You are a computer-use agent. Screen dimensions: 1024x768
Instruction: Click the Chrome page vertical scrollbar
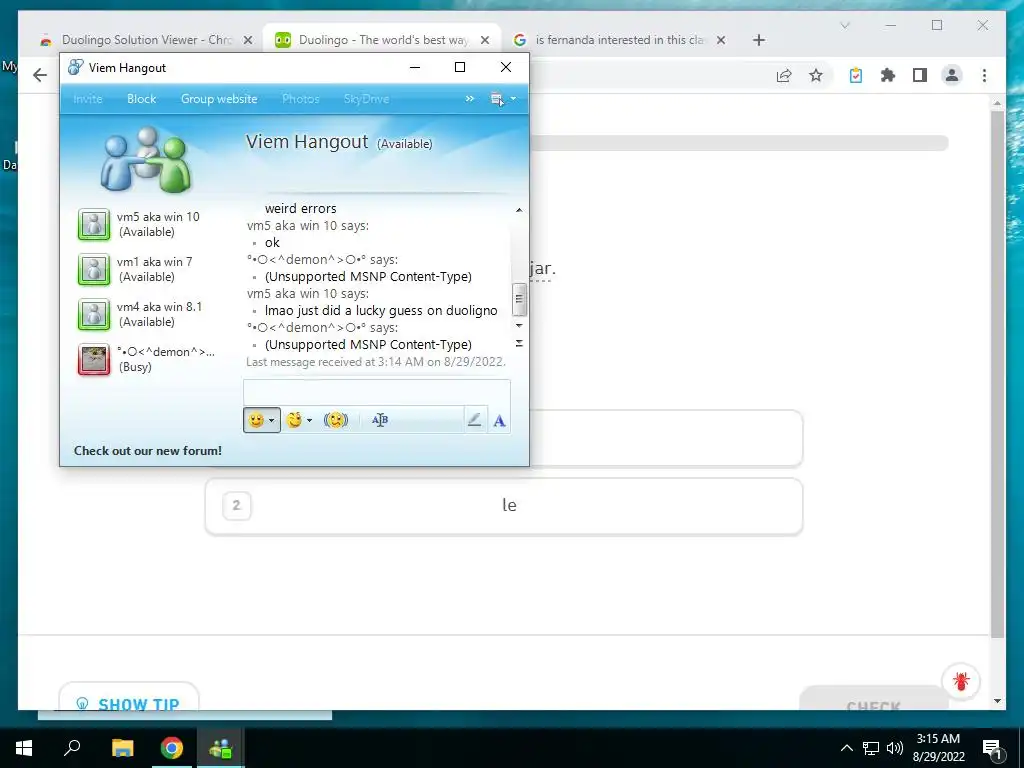(997, 374)
